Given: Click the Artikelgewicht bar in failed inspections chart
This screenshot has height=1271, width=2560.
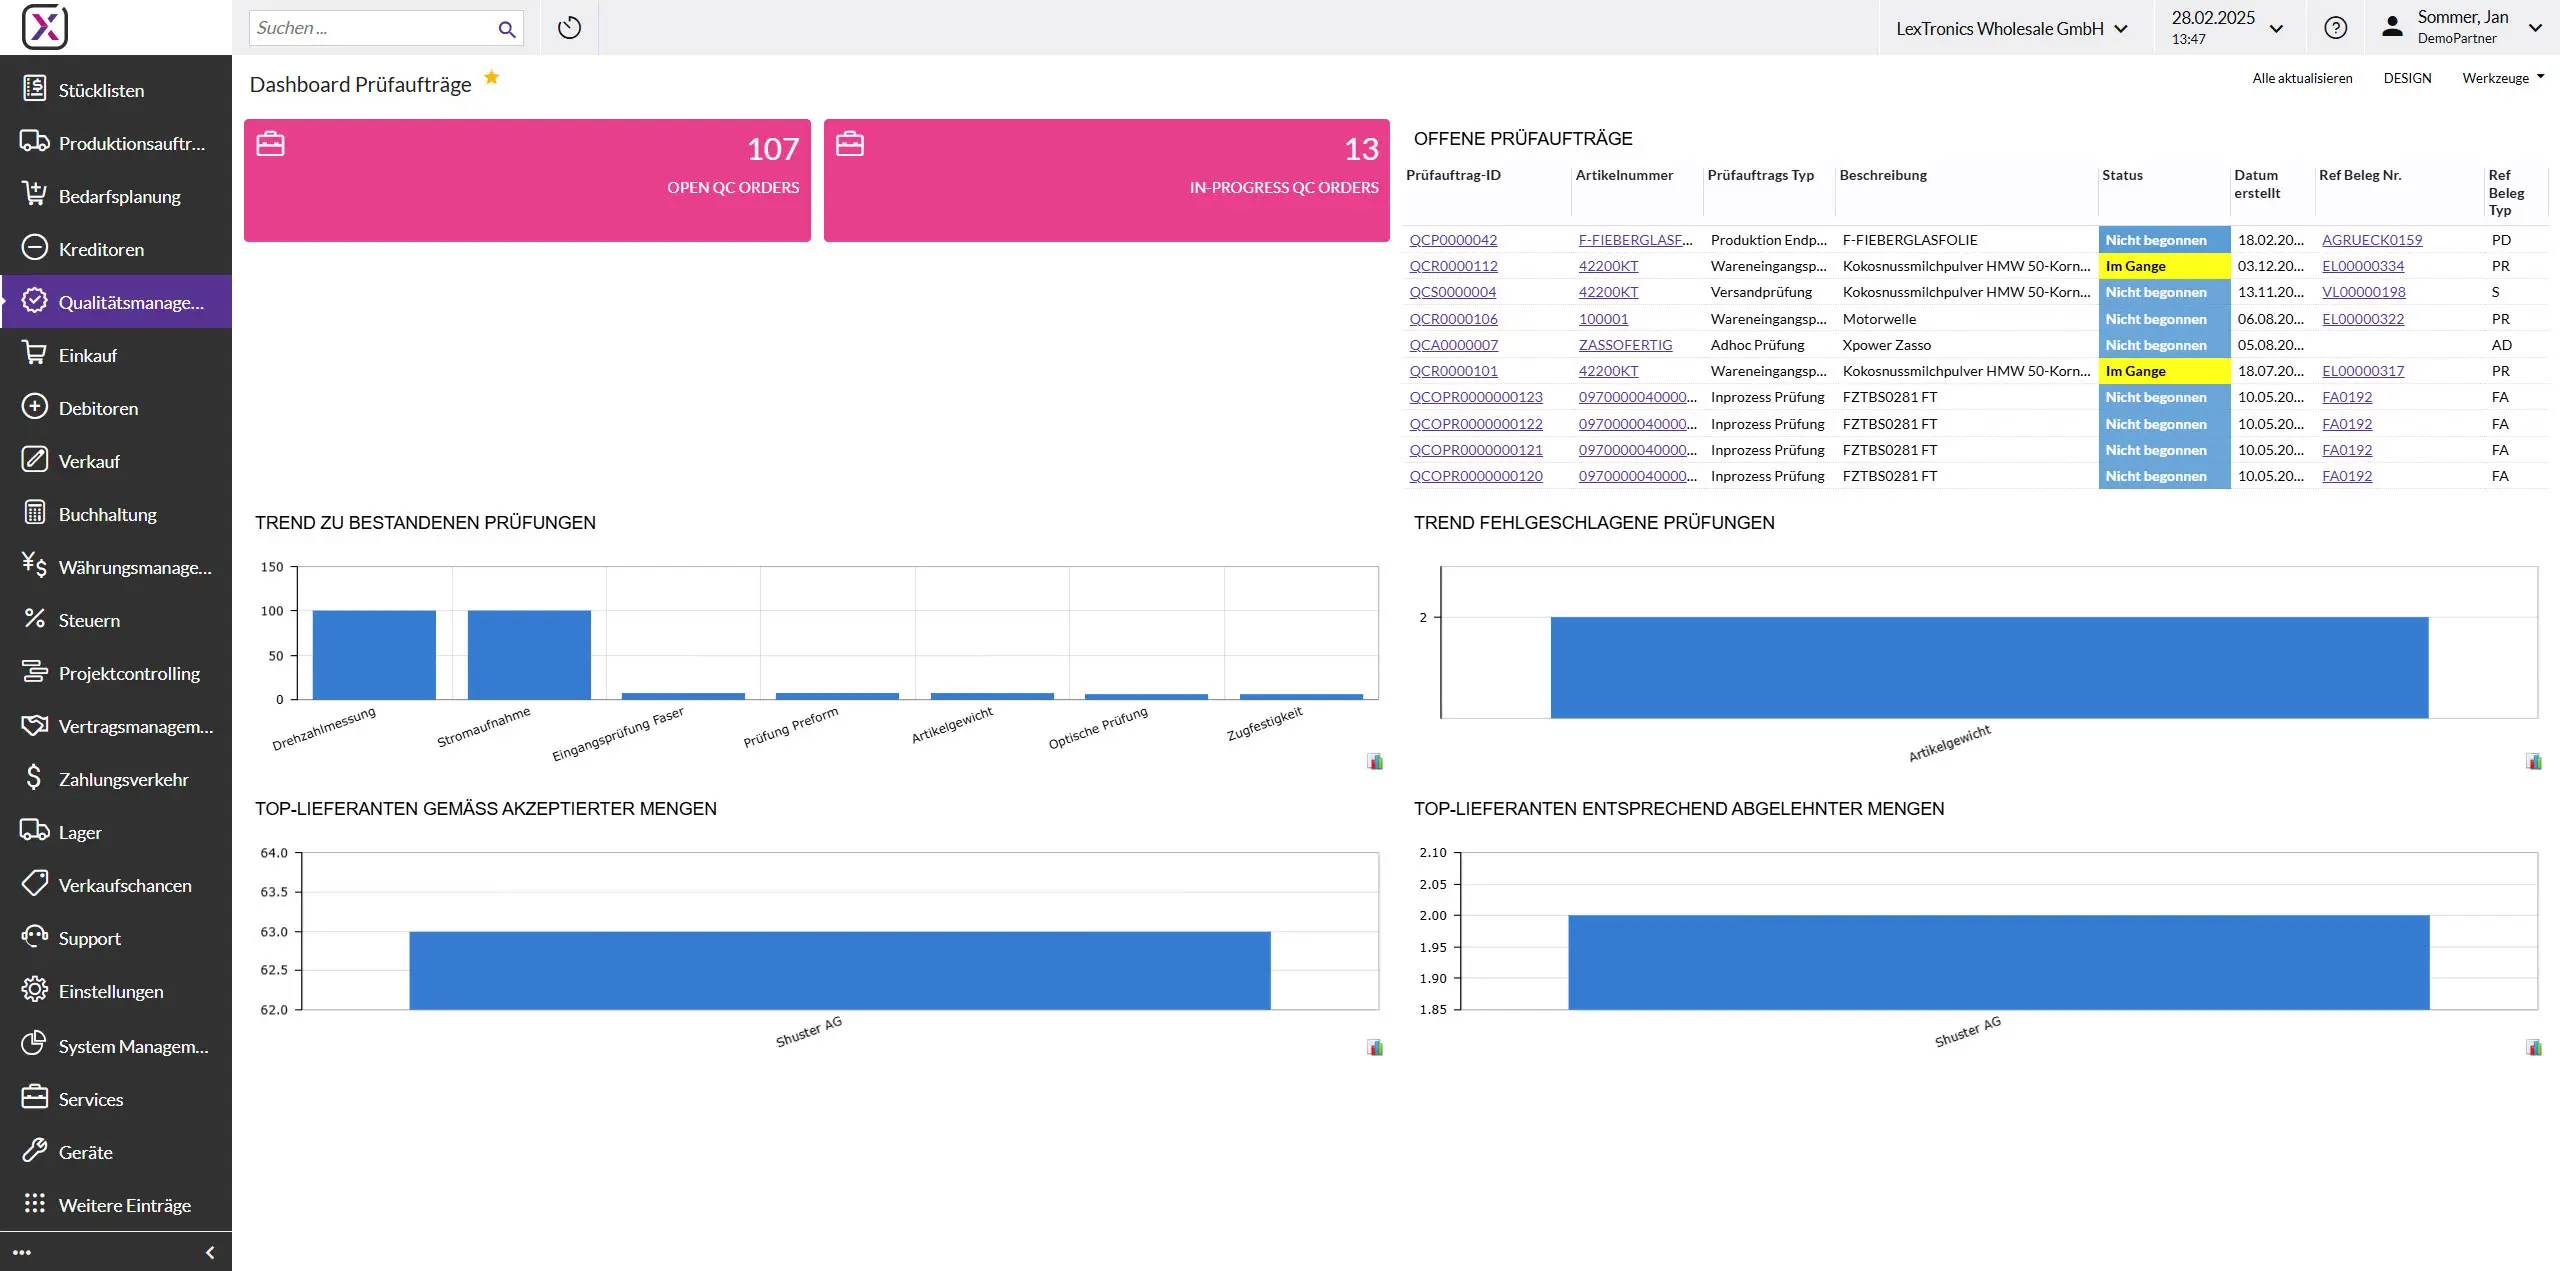Looking at the screenshot, I should [x=1988, y=667].
